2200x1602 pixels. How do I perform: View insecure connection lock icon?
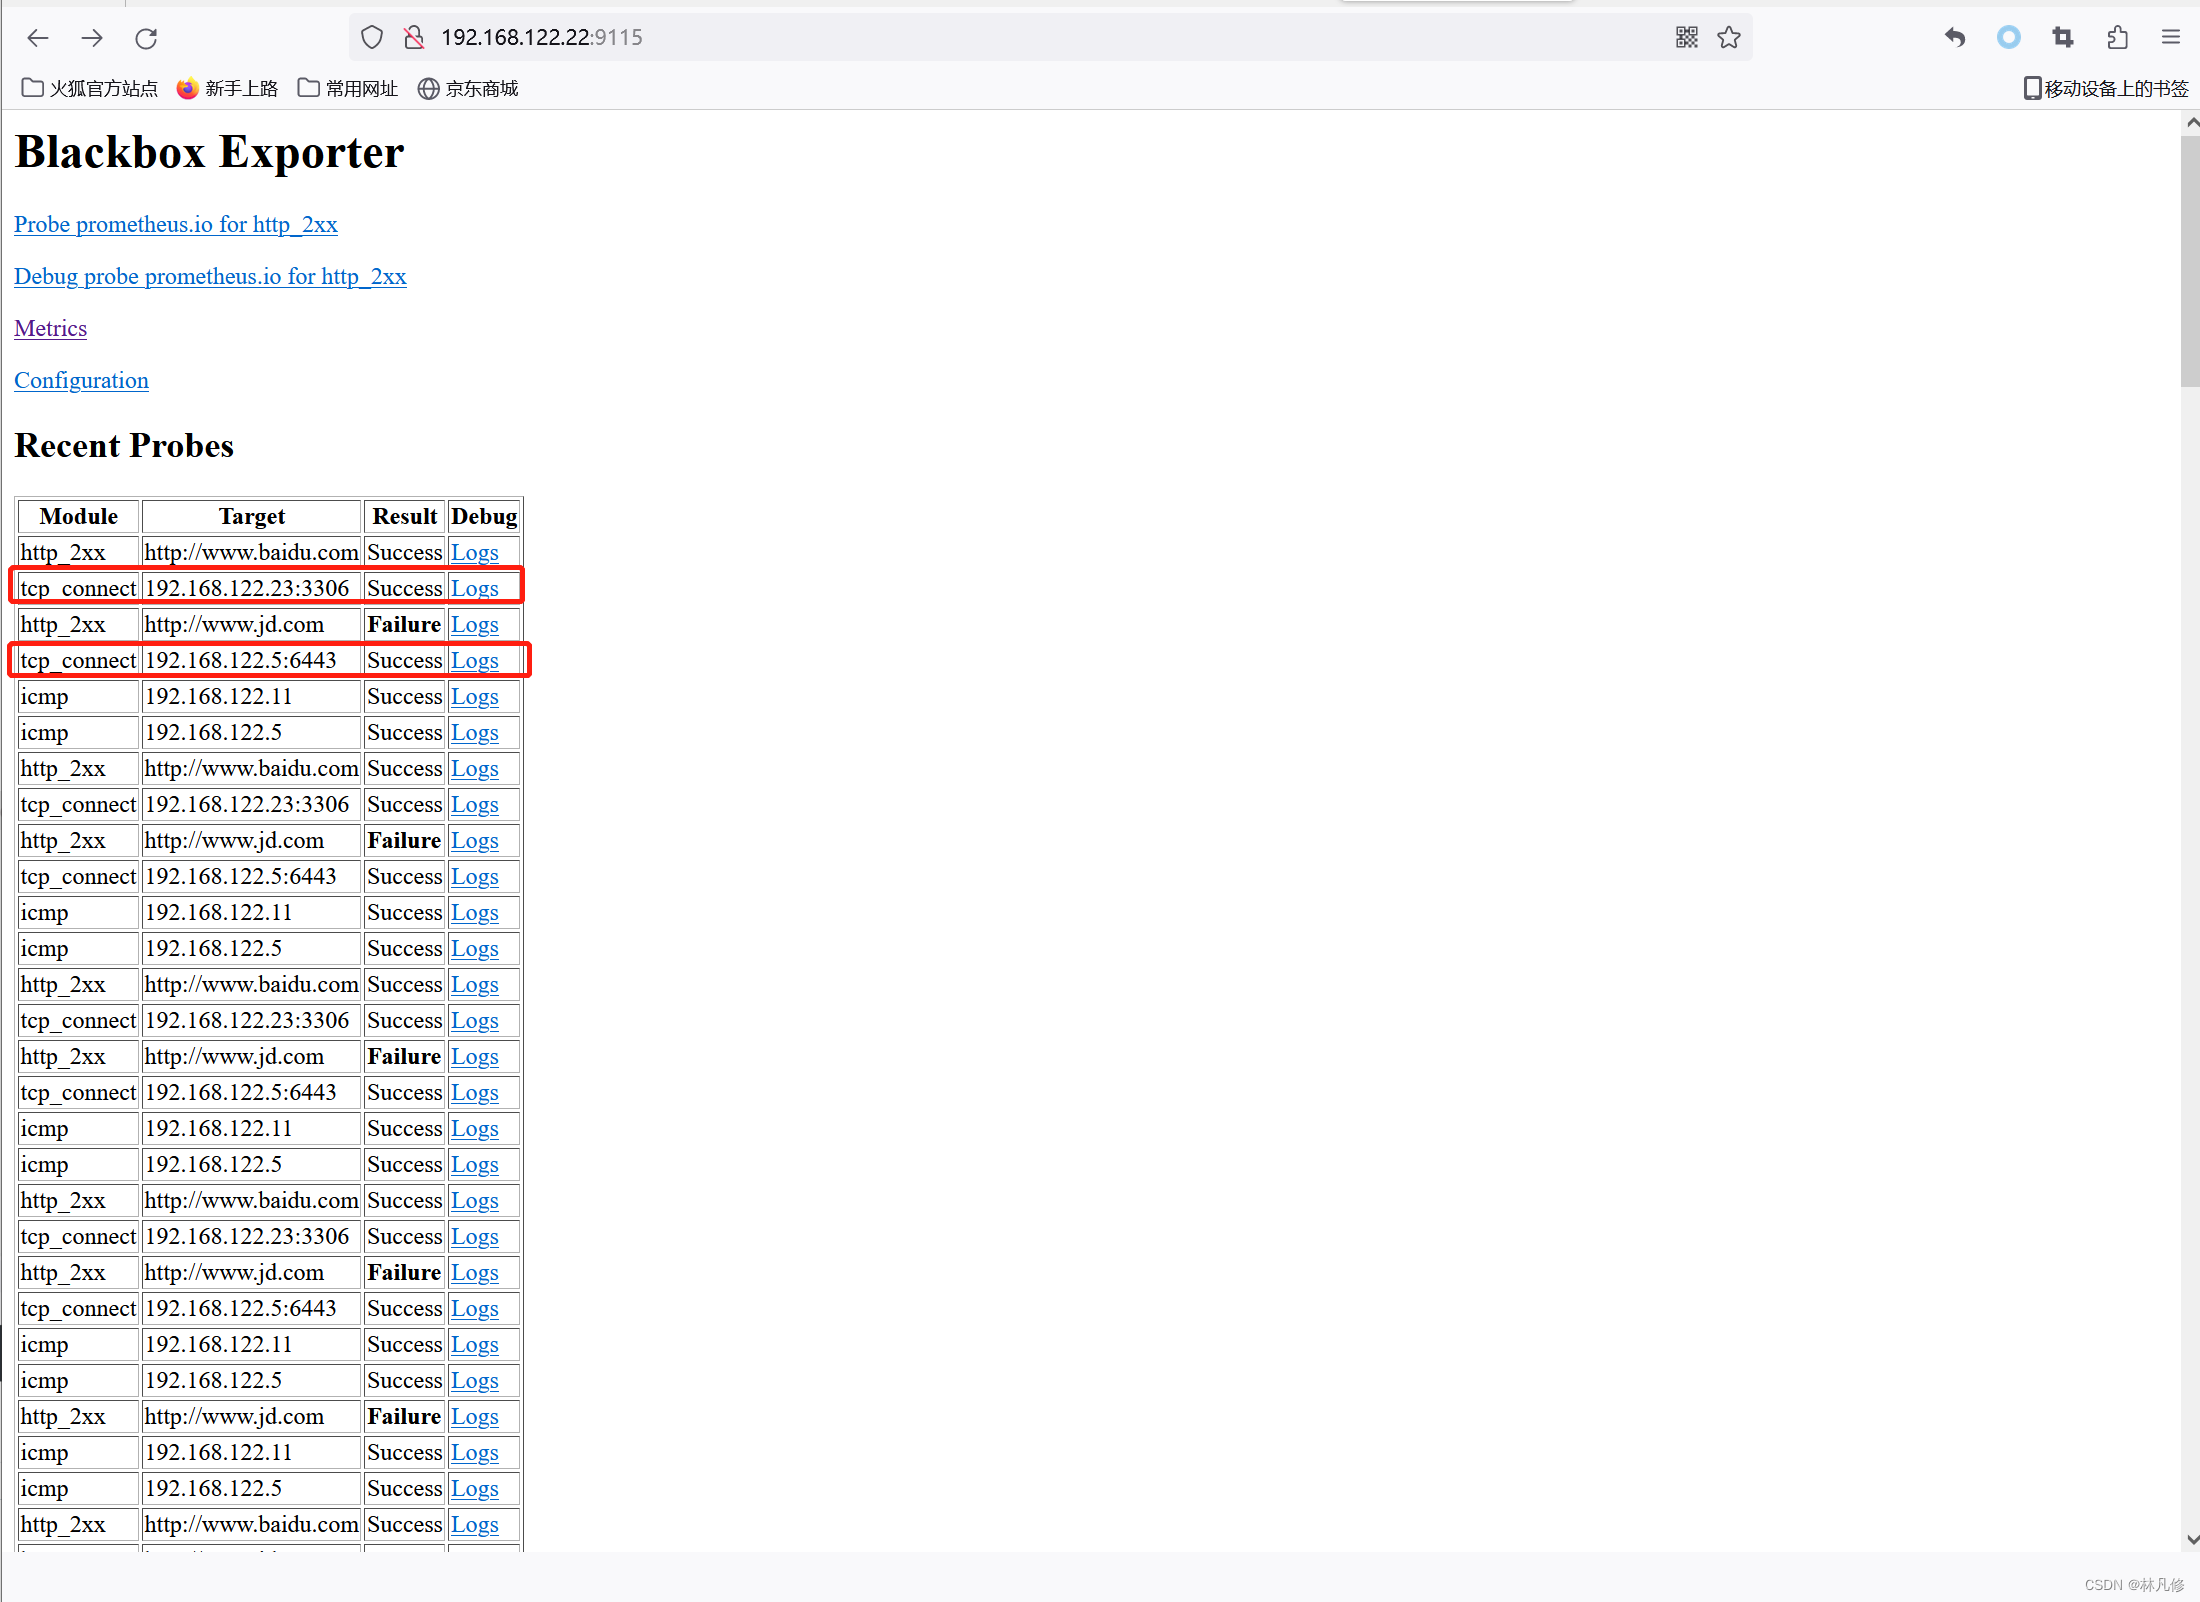(414, 38)
